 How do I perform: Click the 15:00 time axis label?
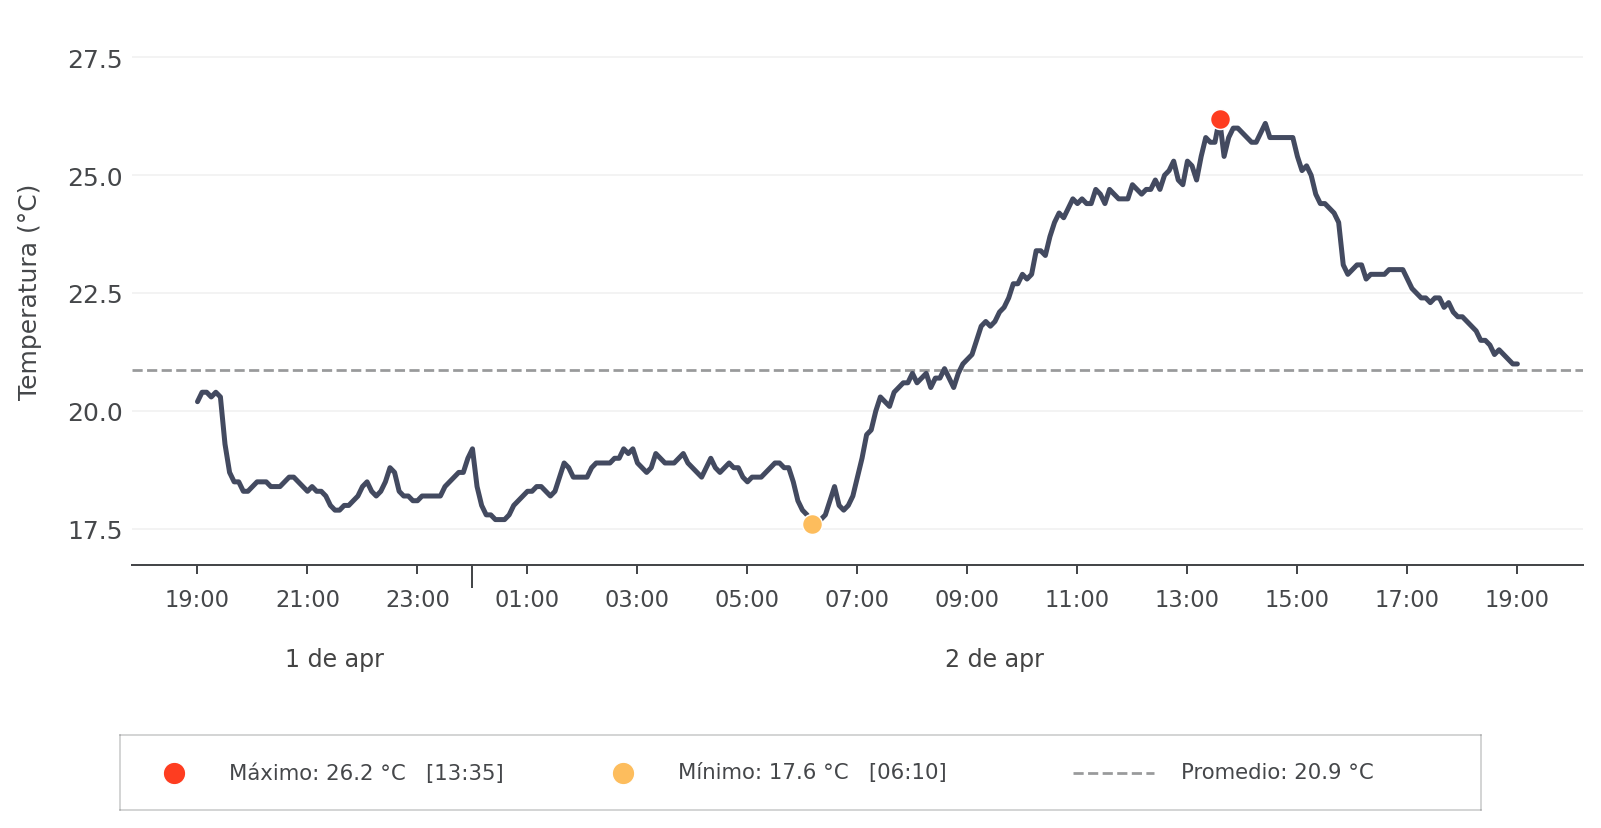pos(1297,600)
